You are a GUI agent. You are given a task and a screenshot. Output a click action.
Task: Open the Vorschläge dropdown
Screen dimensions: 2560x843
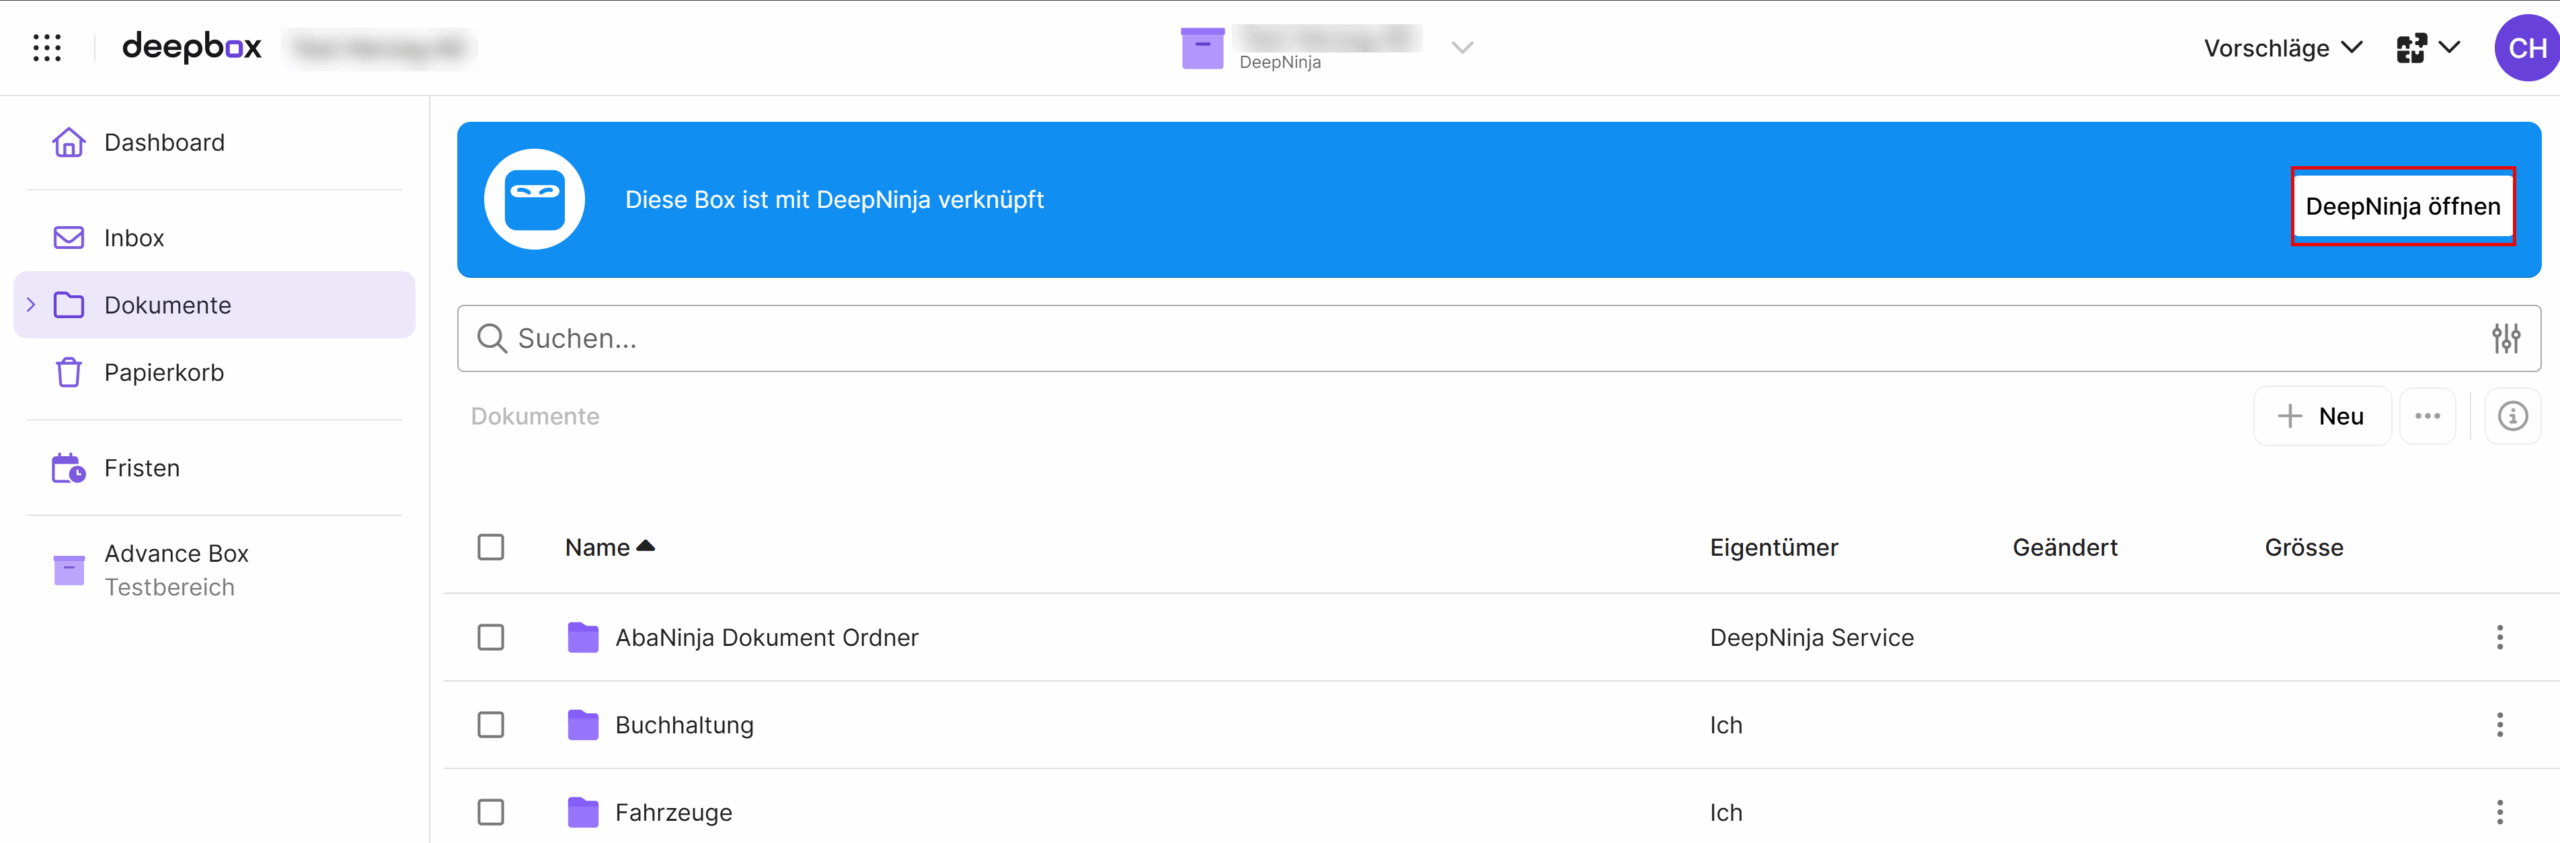click(2283, 48)
